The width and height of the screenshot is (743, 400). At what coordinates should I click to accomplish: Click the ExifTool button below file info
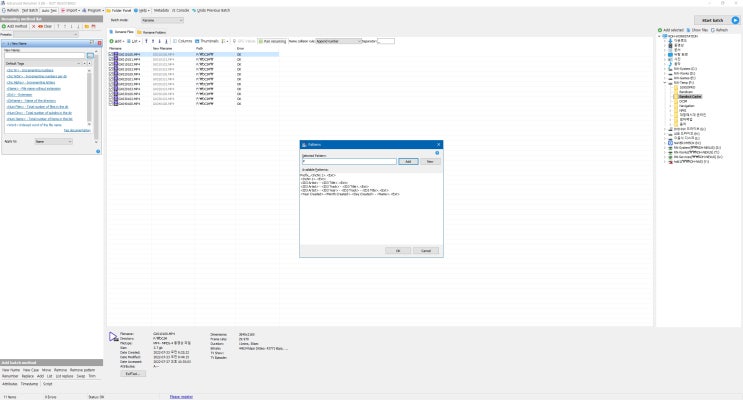[132, 374]
